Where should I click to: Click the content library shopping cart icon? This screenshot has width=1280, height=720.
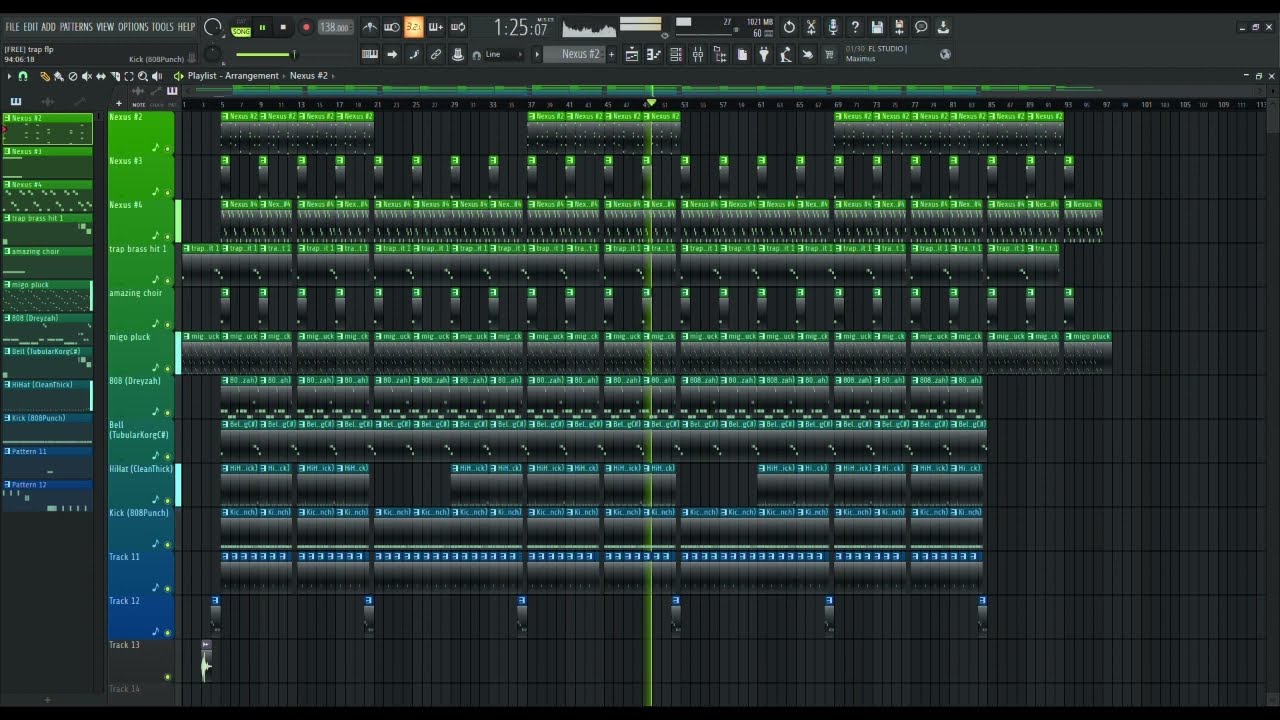[829, 54]
